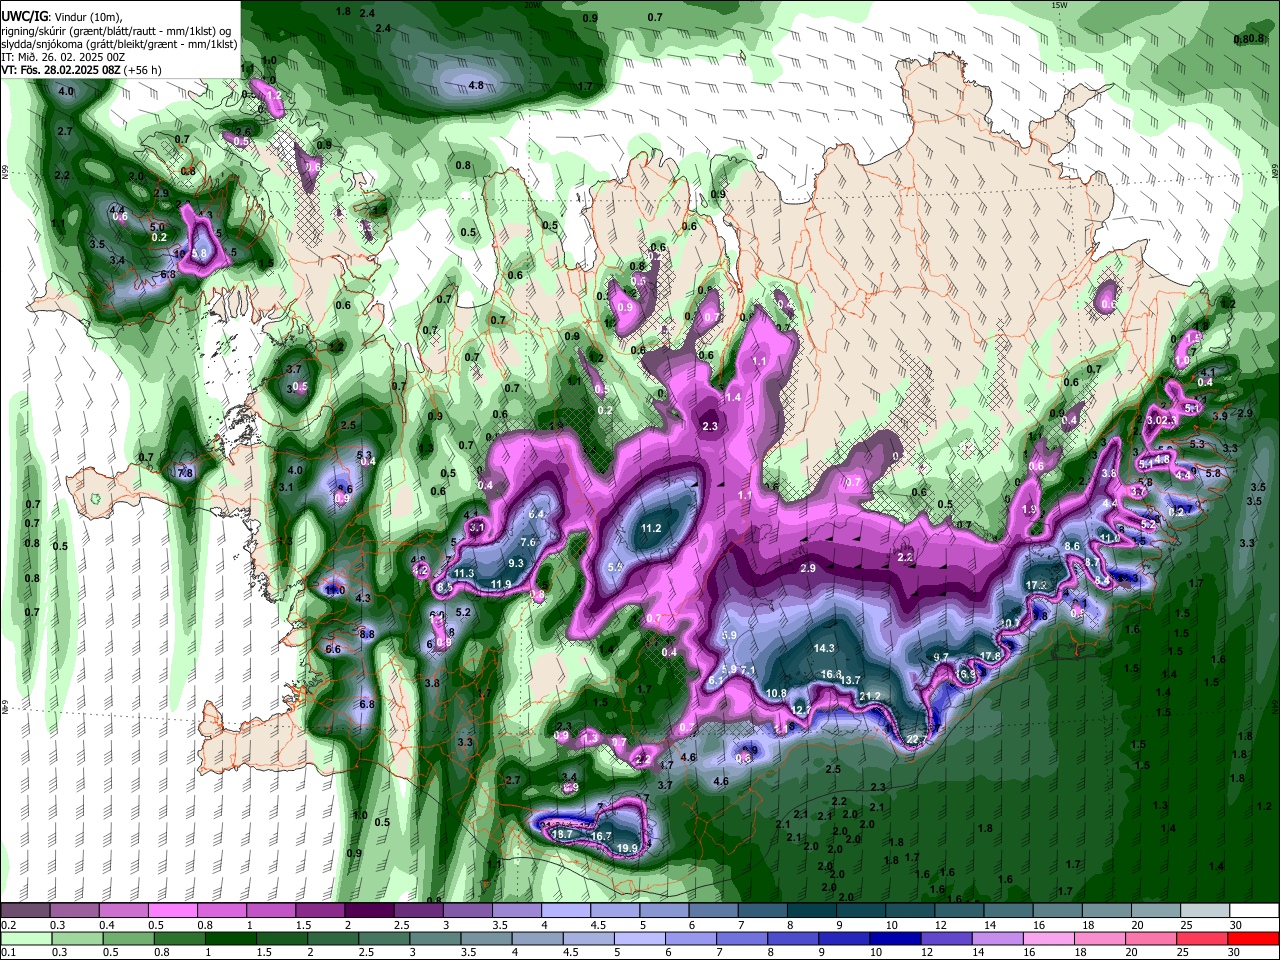Click the 16.7 value near the south coast
The width and height of the screenshot is (1280, 960).
point(600,836)
